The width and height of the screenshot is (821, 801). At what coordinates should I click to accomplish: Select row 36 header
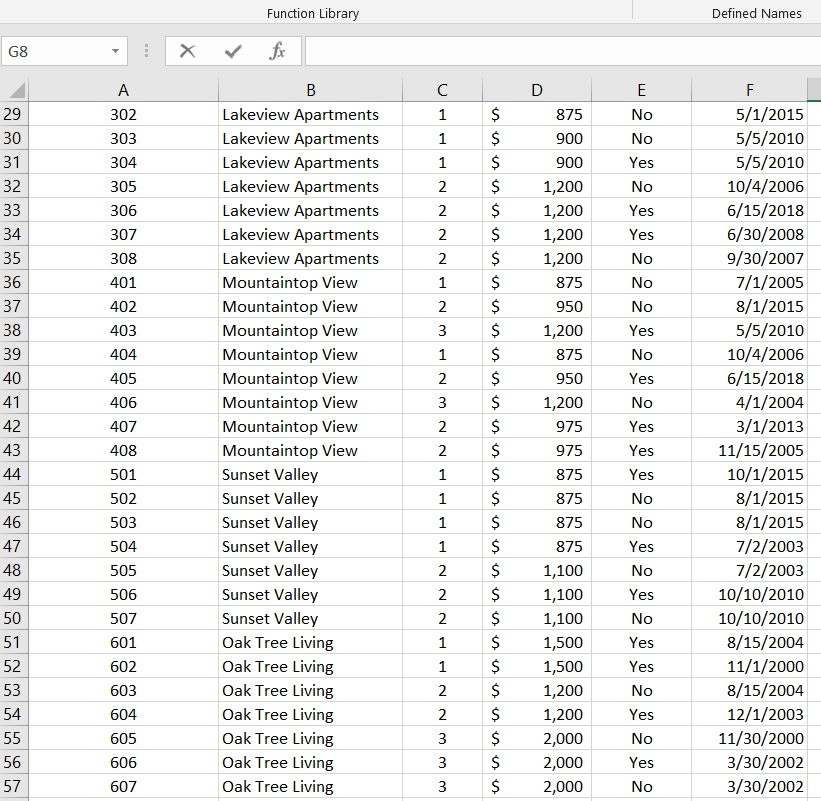pyautogui.click(x=14, y=282)
